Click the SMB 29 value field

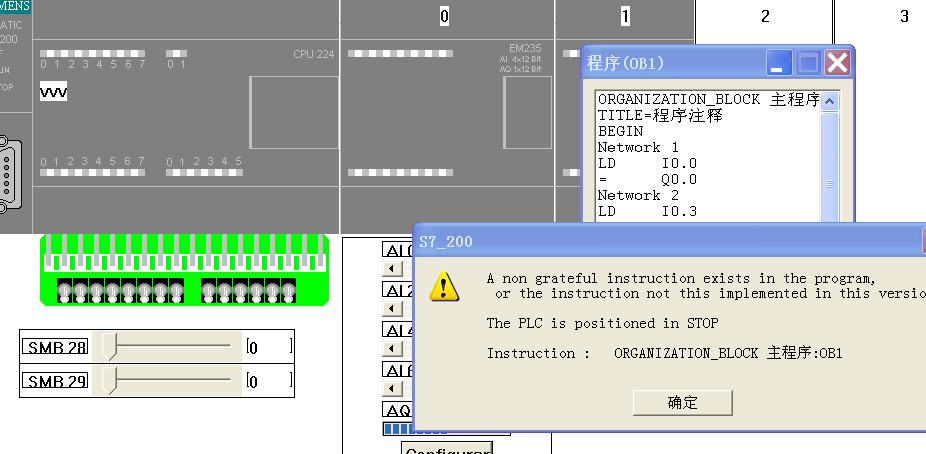[x=269, y=381]
